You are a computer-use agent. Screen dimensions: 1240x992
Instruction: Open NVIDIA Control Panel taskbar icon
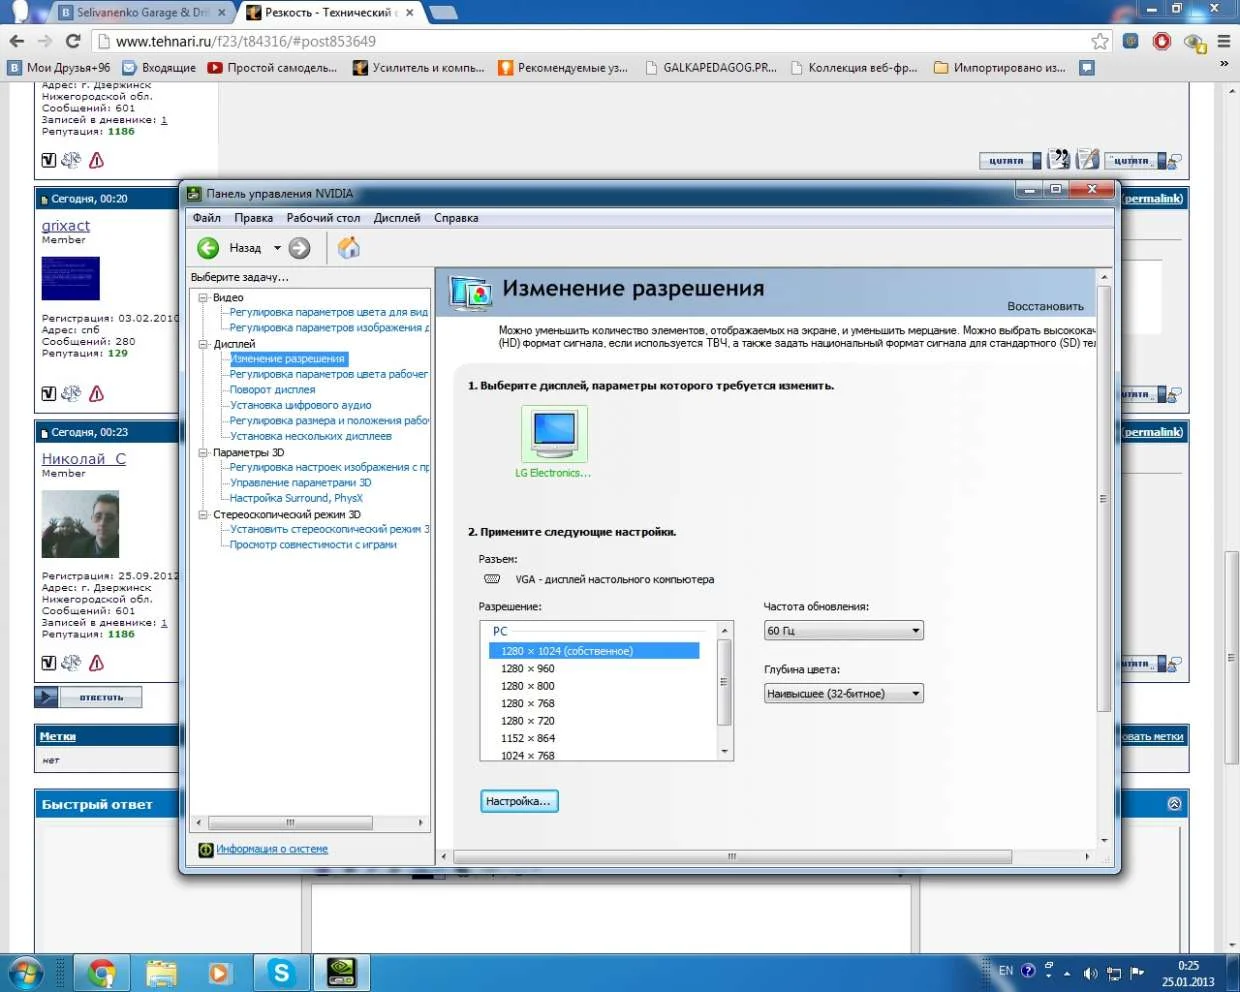(x=341, y=972)
